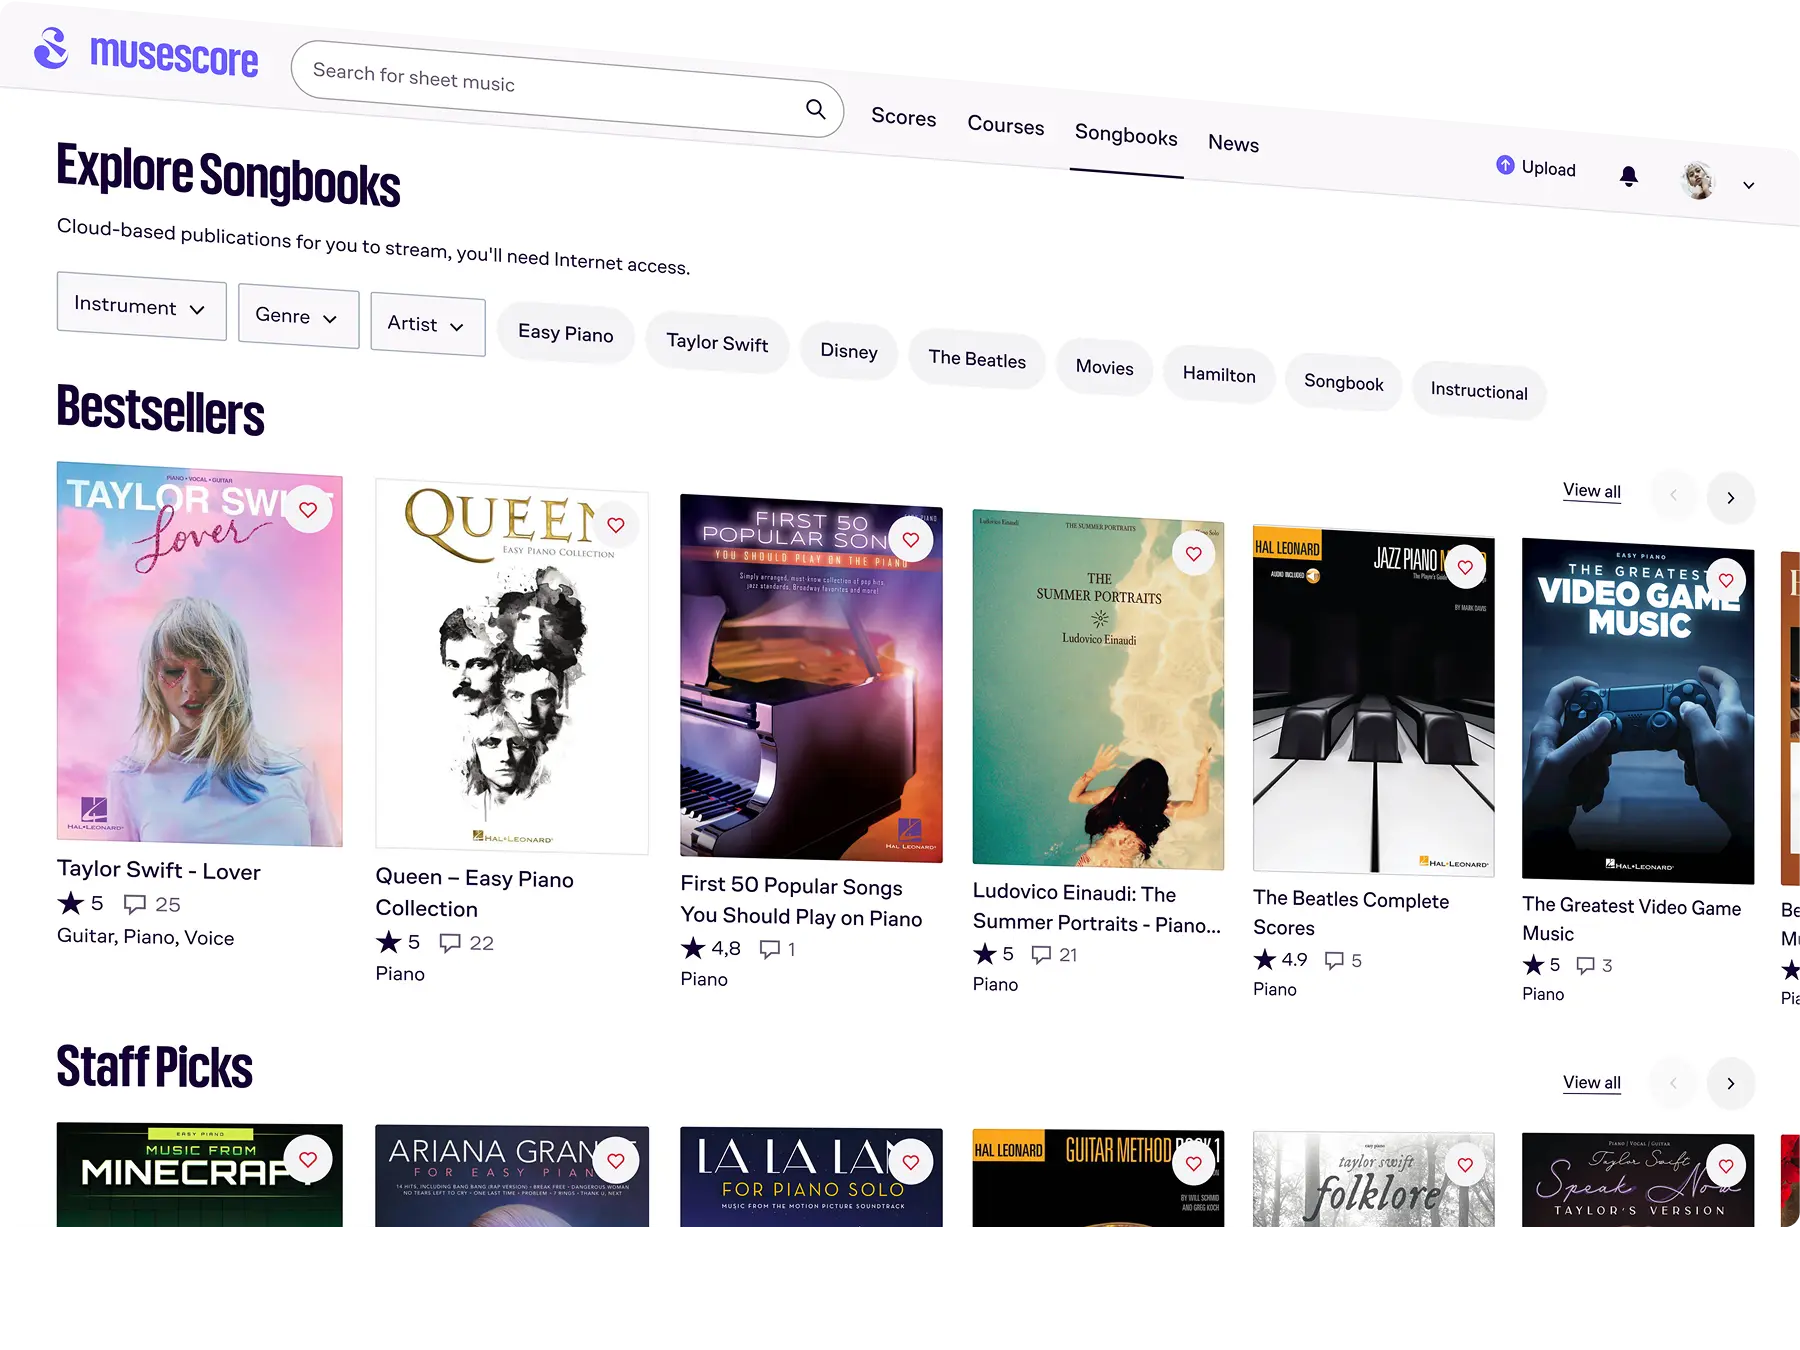Image resolution: width=1800 pixels, height=1350 pixels.
Task: Open the Upload panel via its cloud icon
Action: (x=1505, y=166)
